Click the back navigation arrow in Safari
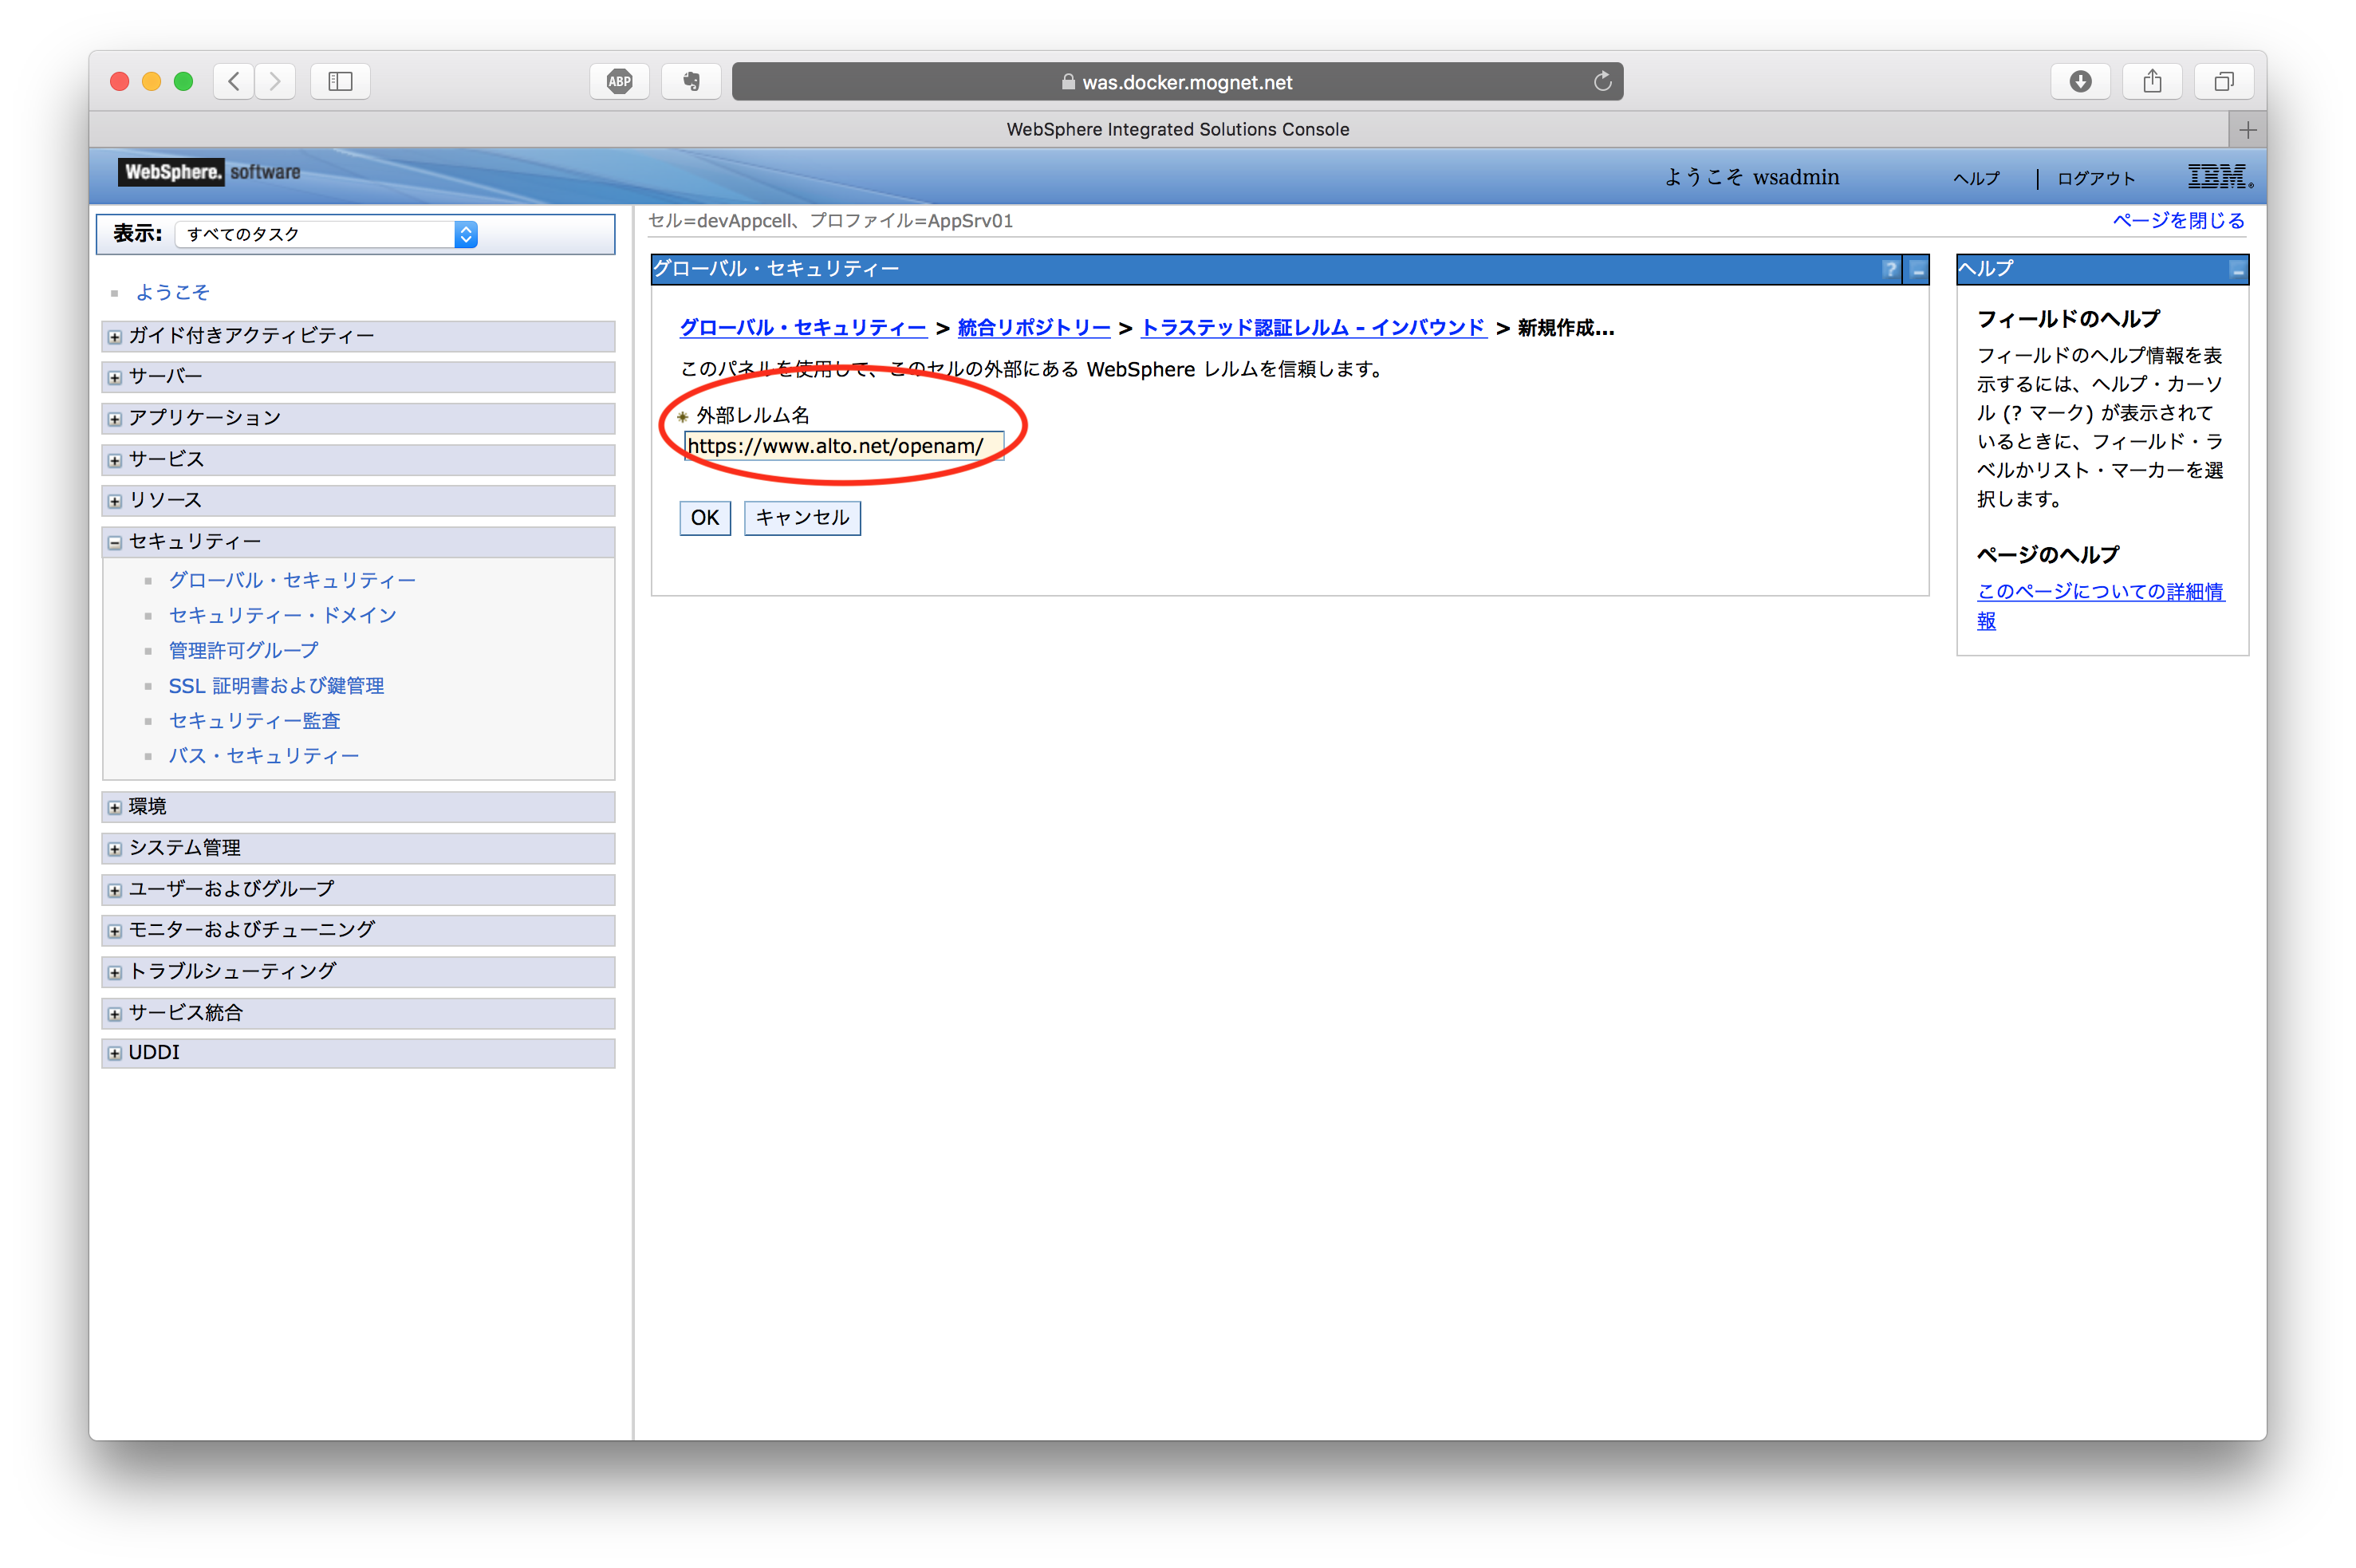Viewport: 2356px width, 1568px height. [x=233, y=81]
